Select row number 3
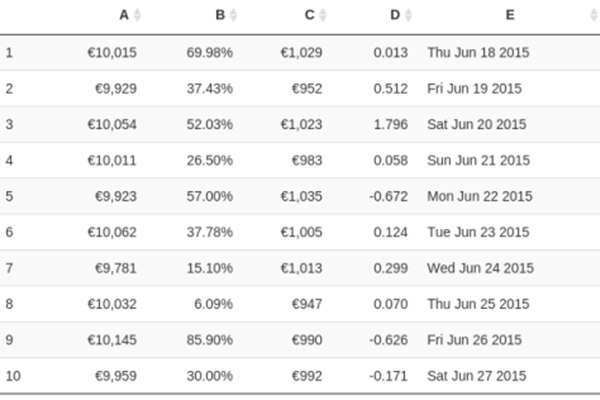Screen dimensions: 600x400 click(9, 124)
